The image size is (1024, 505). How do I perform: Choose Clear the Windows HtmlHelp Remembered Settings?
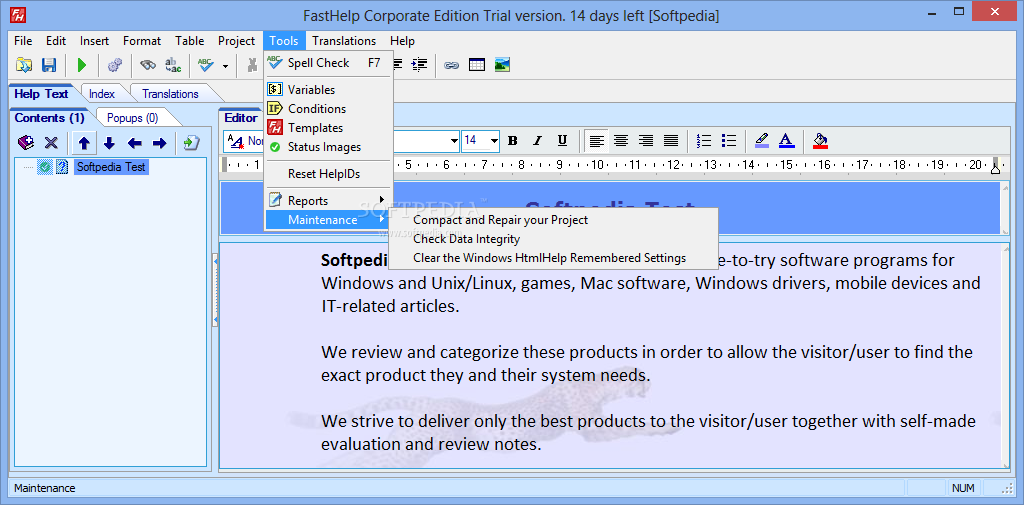(553, 258)
